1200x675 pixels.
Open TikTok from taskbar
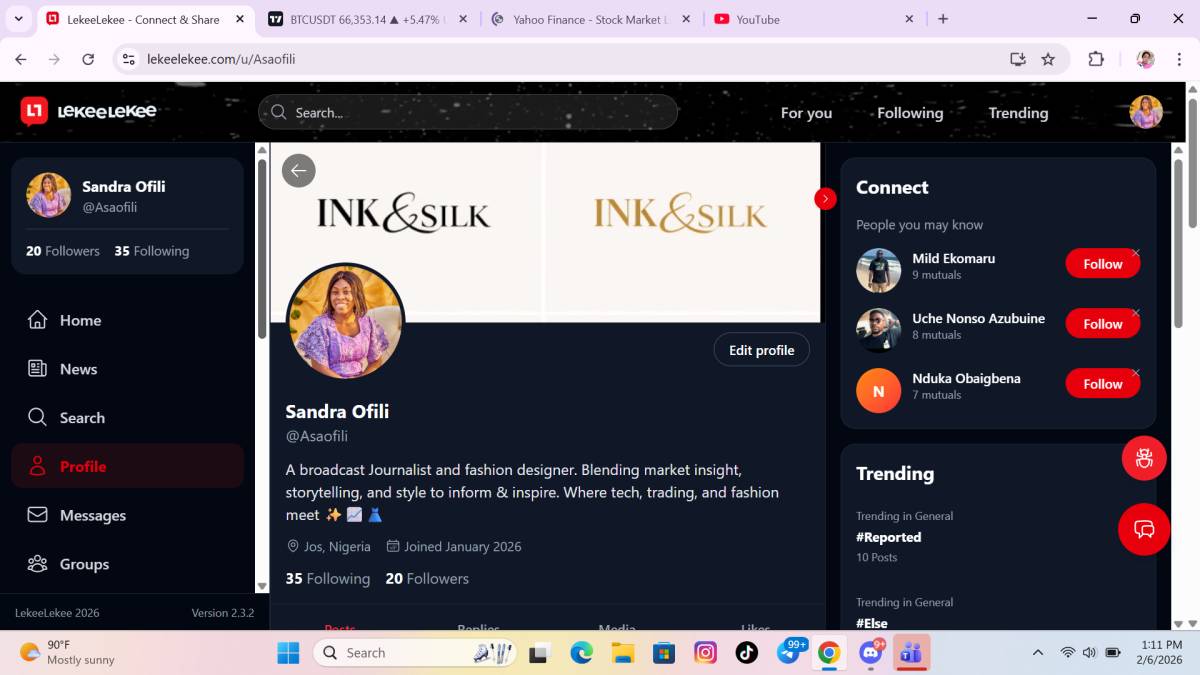point(746,653)
